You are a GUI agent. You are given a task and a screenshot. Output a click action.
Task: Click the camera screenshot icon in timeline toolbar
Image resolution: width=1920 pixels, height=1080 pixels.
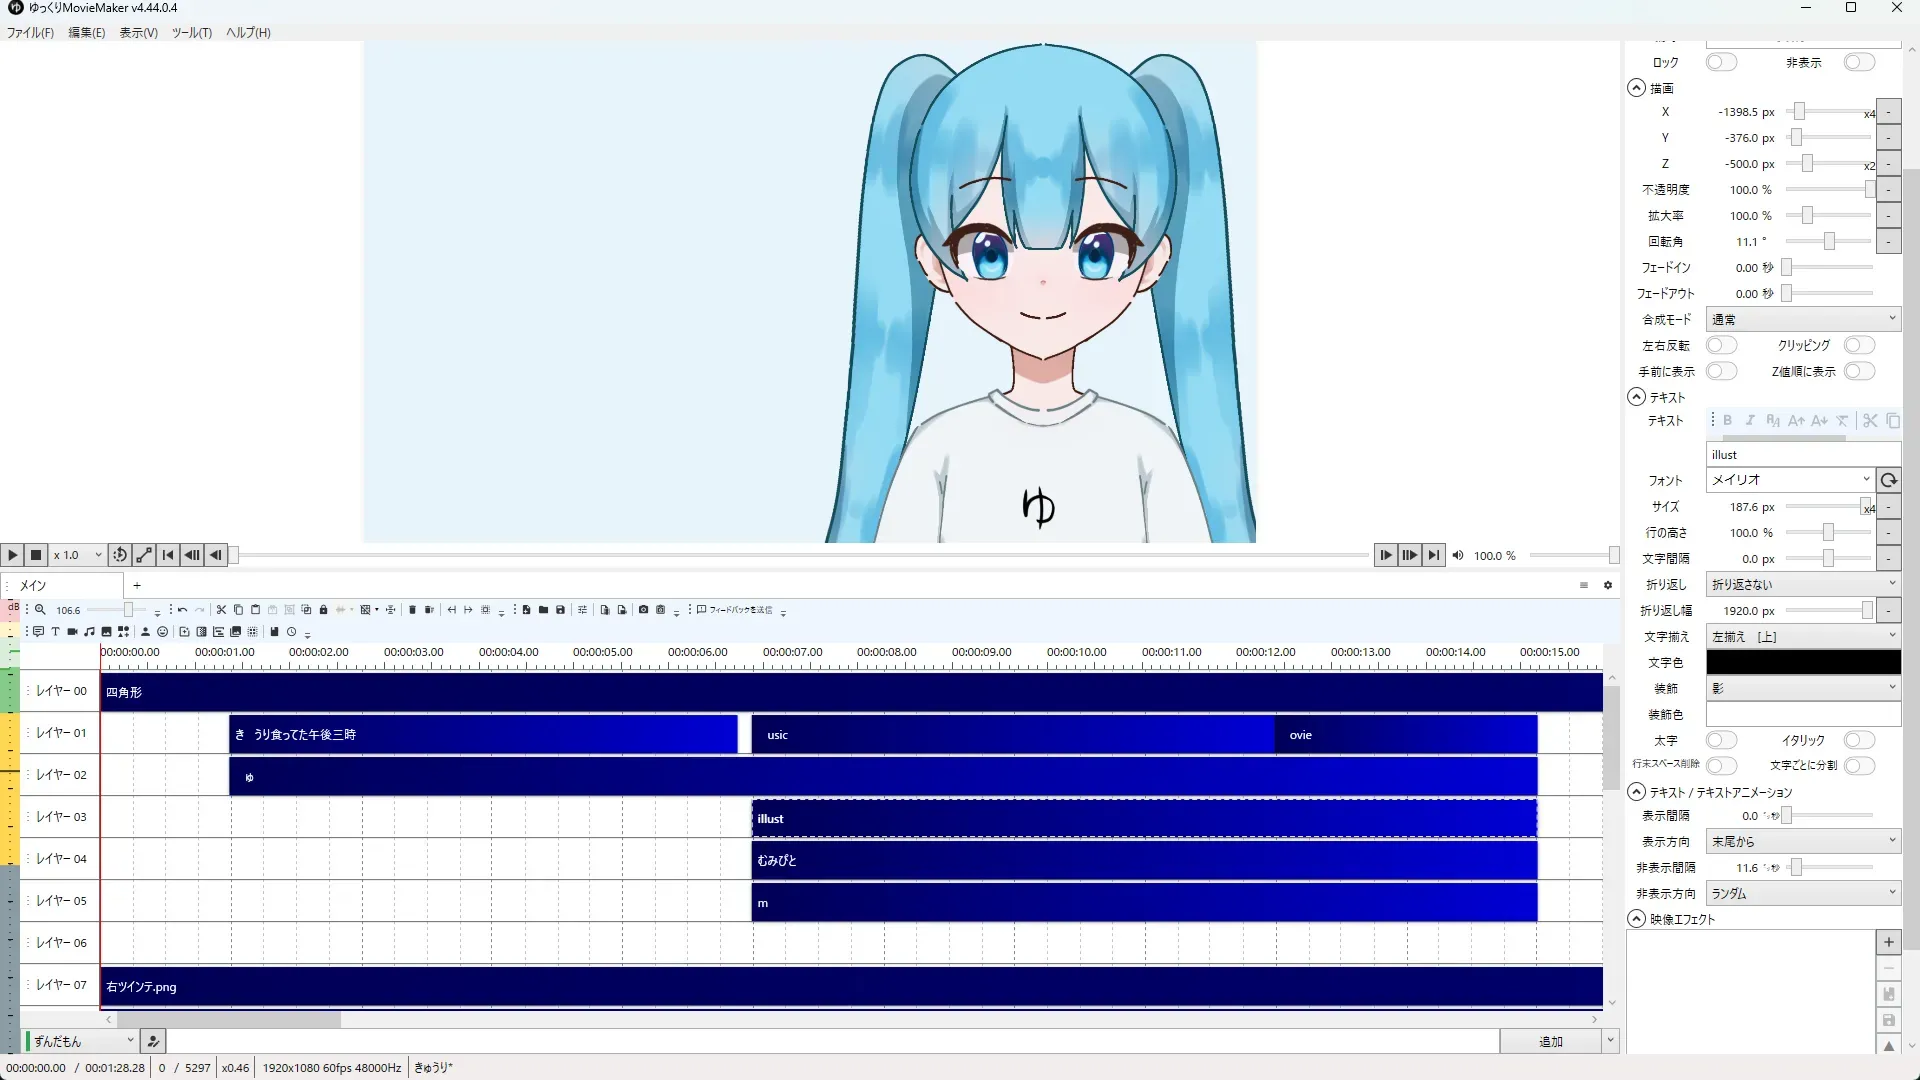(x=643, y=610)
